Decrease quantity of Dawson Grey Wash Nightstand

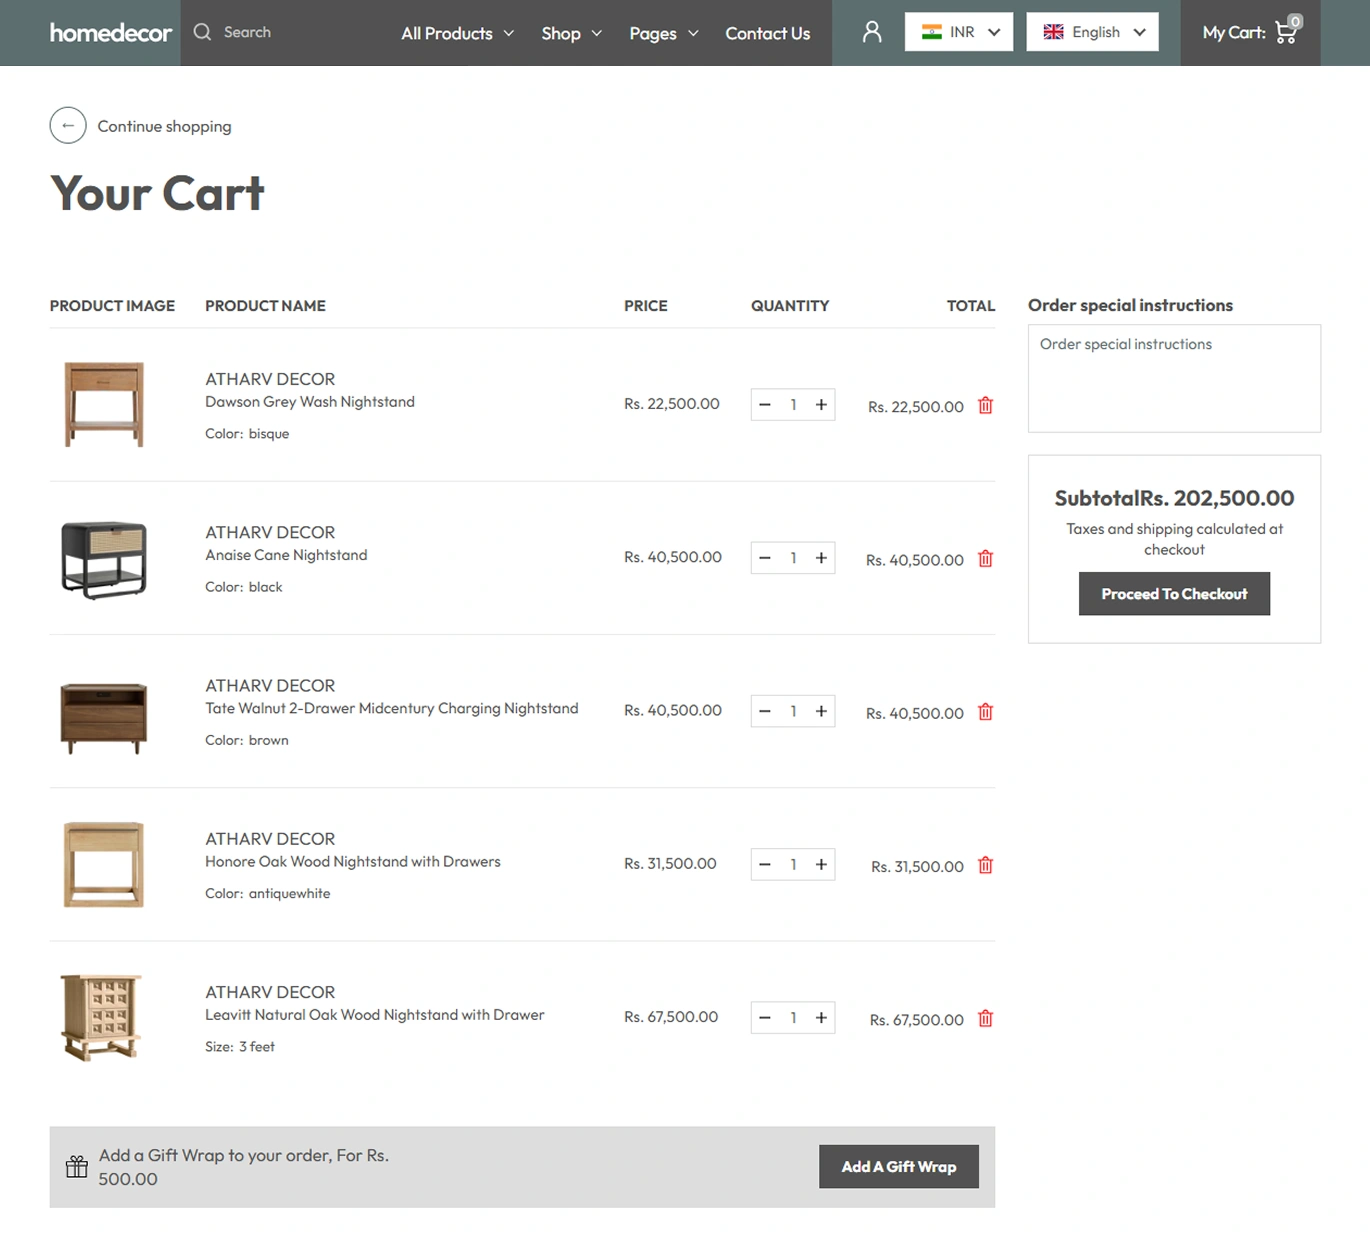tap(765, 405)
